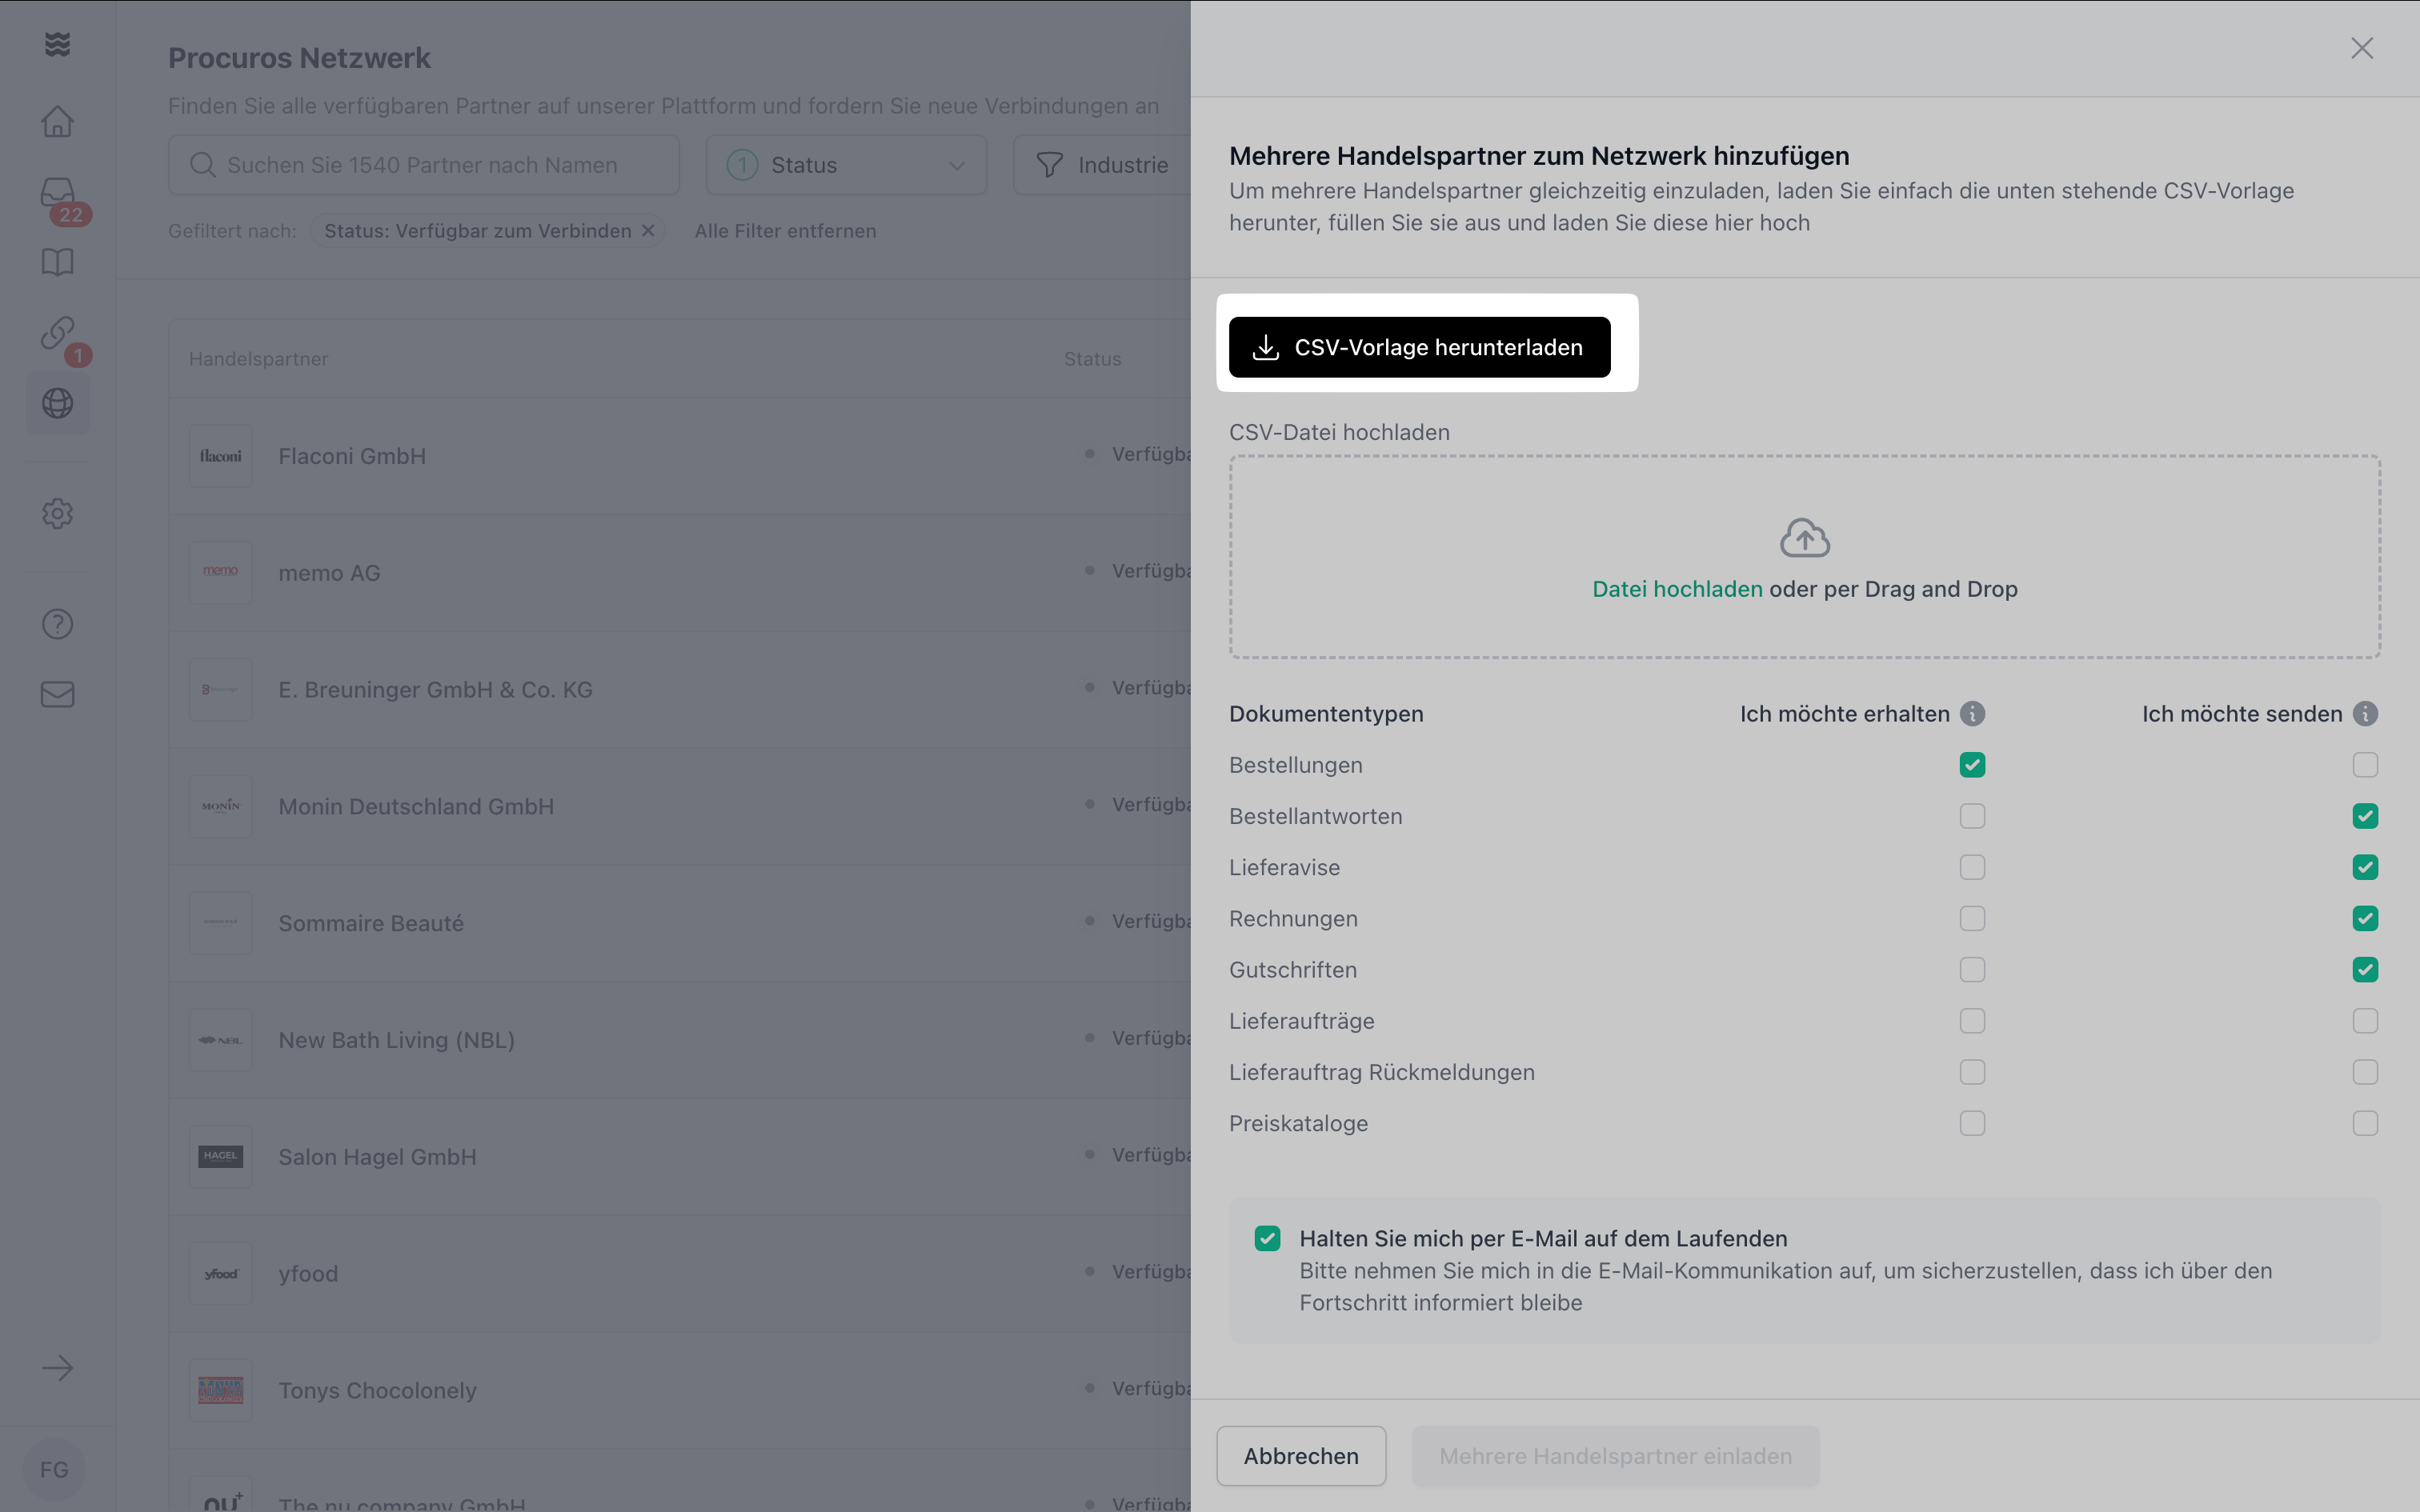Select Salon Hagel GmbH row name
The image size is (2420, 1512).
[377, 1157]
